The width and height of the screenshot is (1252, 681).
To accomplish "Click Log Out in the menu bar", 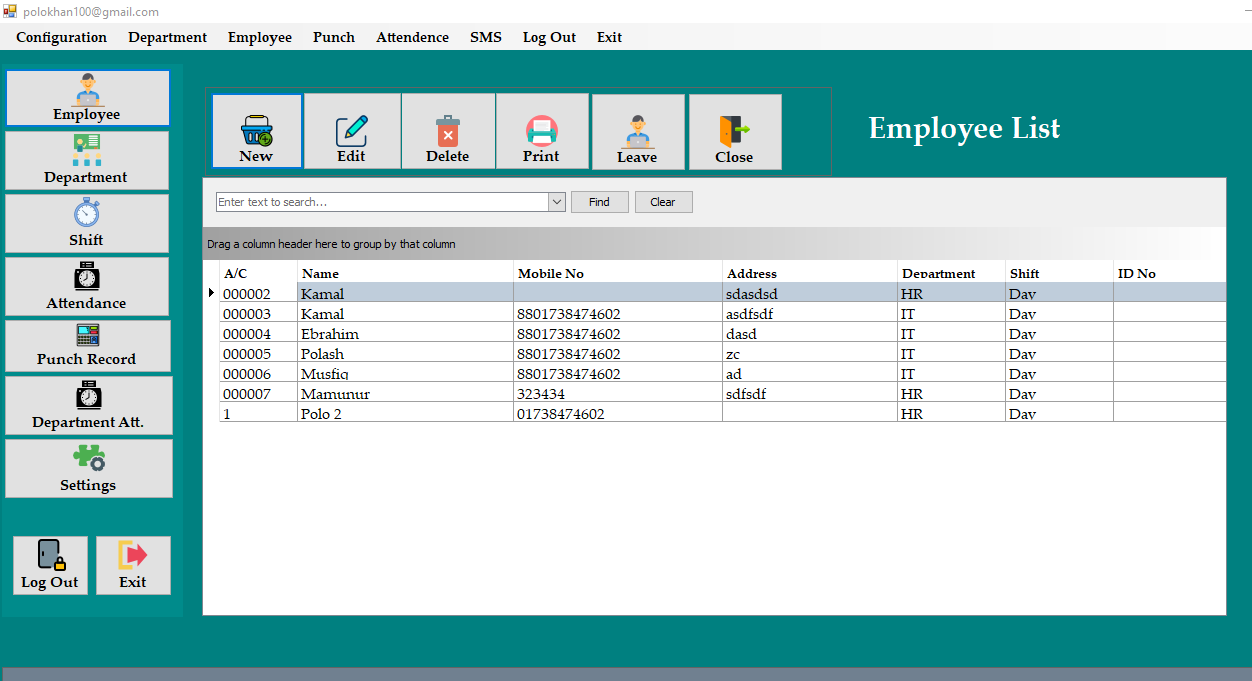I will [549, 37].
